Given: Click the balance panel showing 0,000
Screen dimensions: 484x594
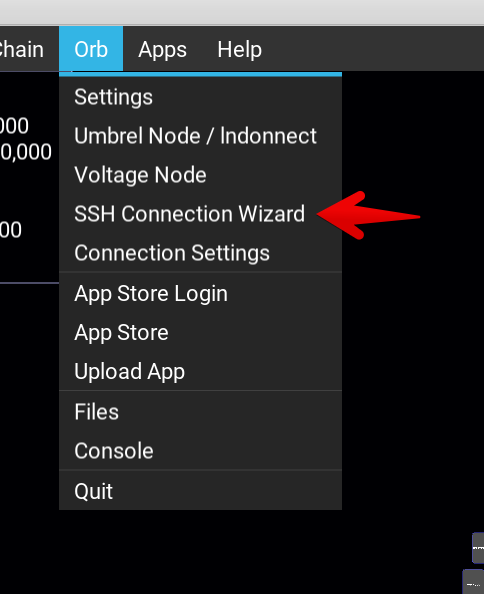Looking at the screenshot, I should click(x=29, y=177).
